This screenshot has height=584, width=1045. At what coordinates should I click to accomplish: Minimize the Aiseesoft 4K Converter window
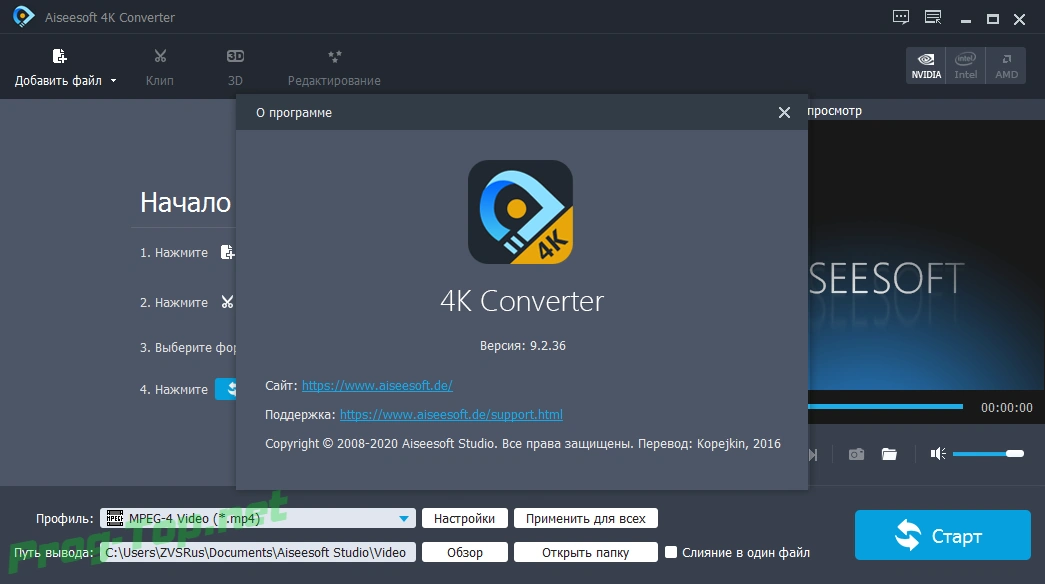click(x=966, y=19)
